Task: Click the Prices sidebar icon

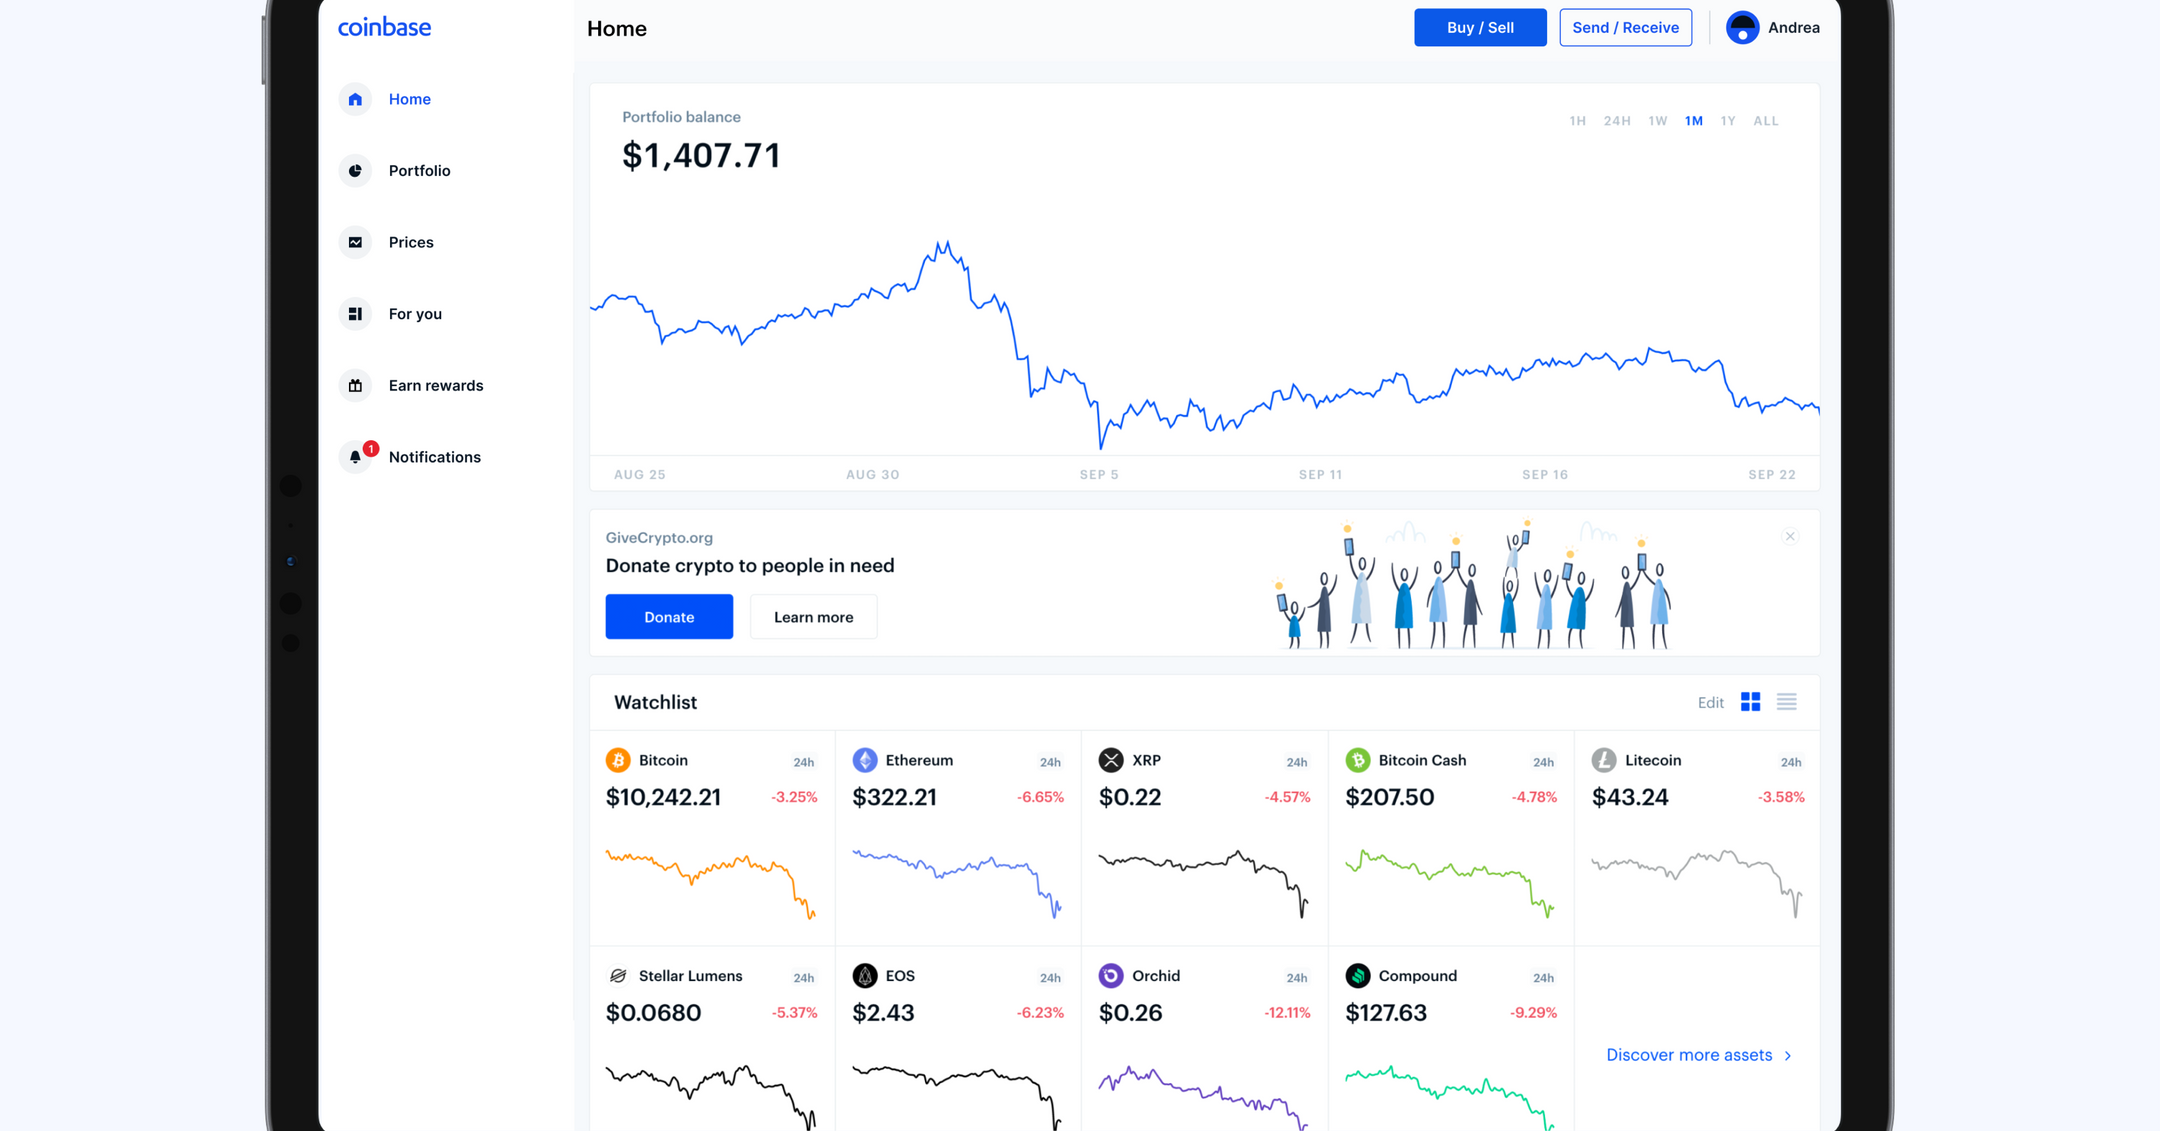Action: click(356, 241)
